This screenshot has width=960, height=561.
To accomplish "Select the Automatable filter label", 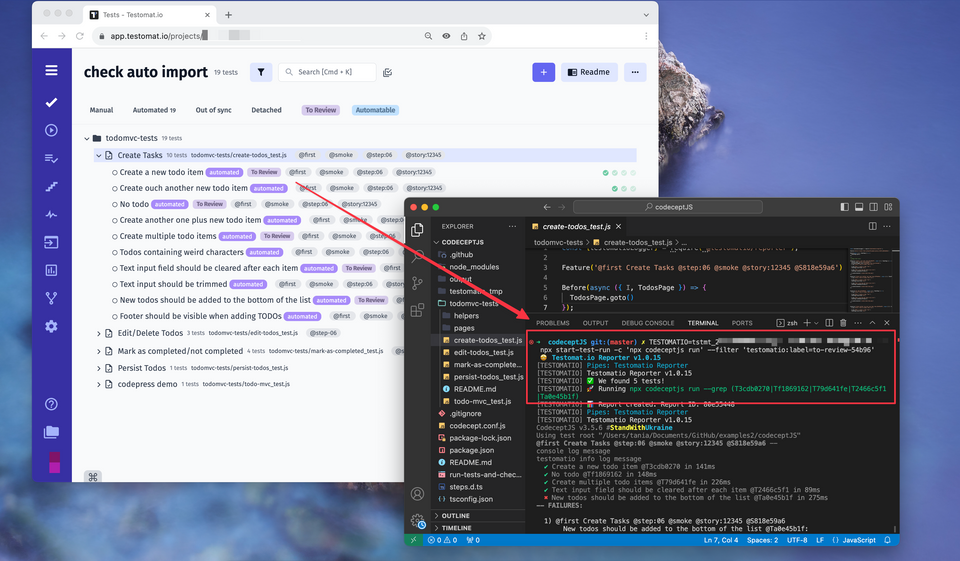I will point(375,110).
